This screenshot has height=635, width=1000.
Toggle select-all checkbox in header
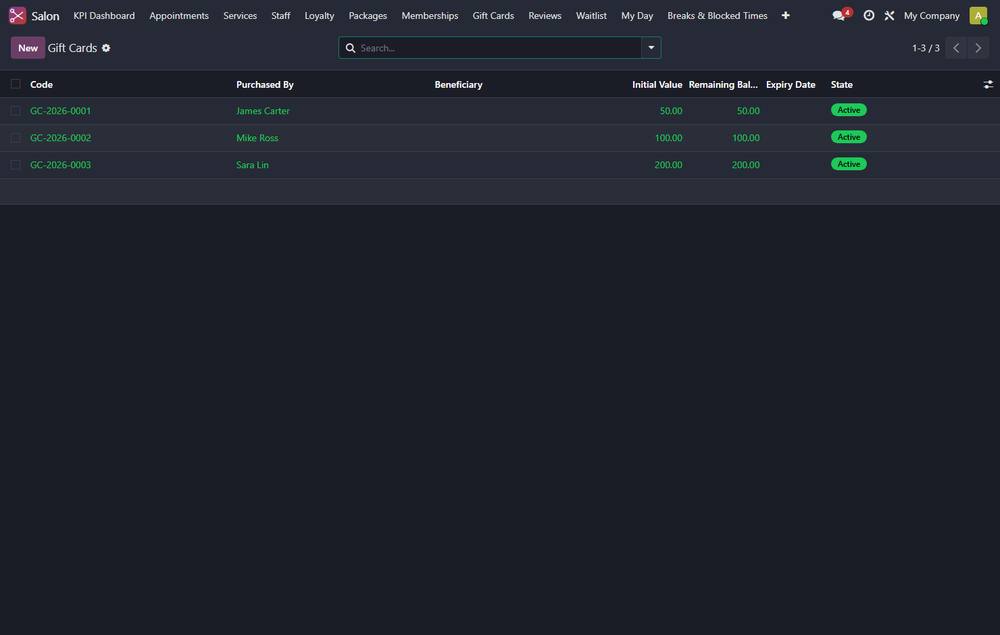point(15,84)
